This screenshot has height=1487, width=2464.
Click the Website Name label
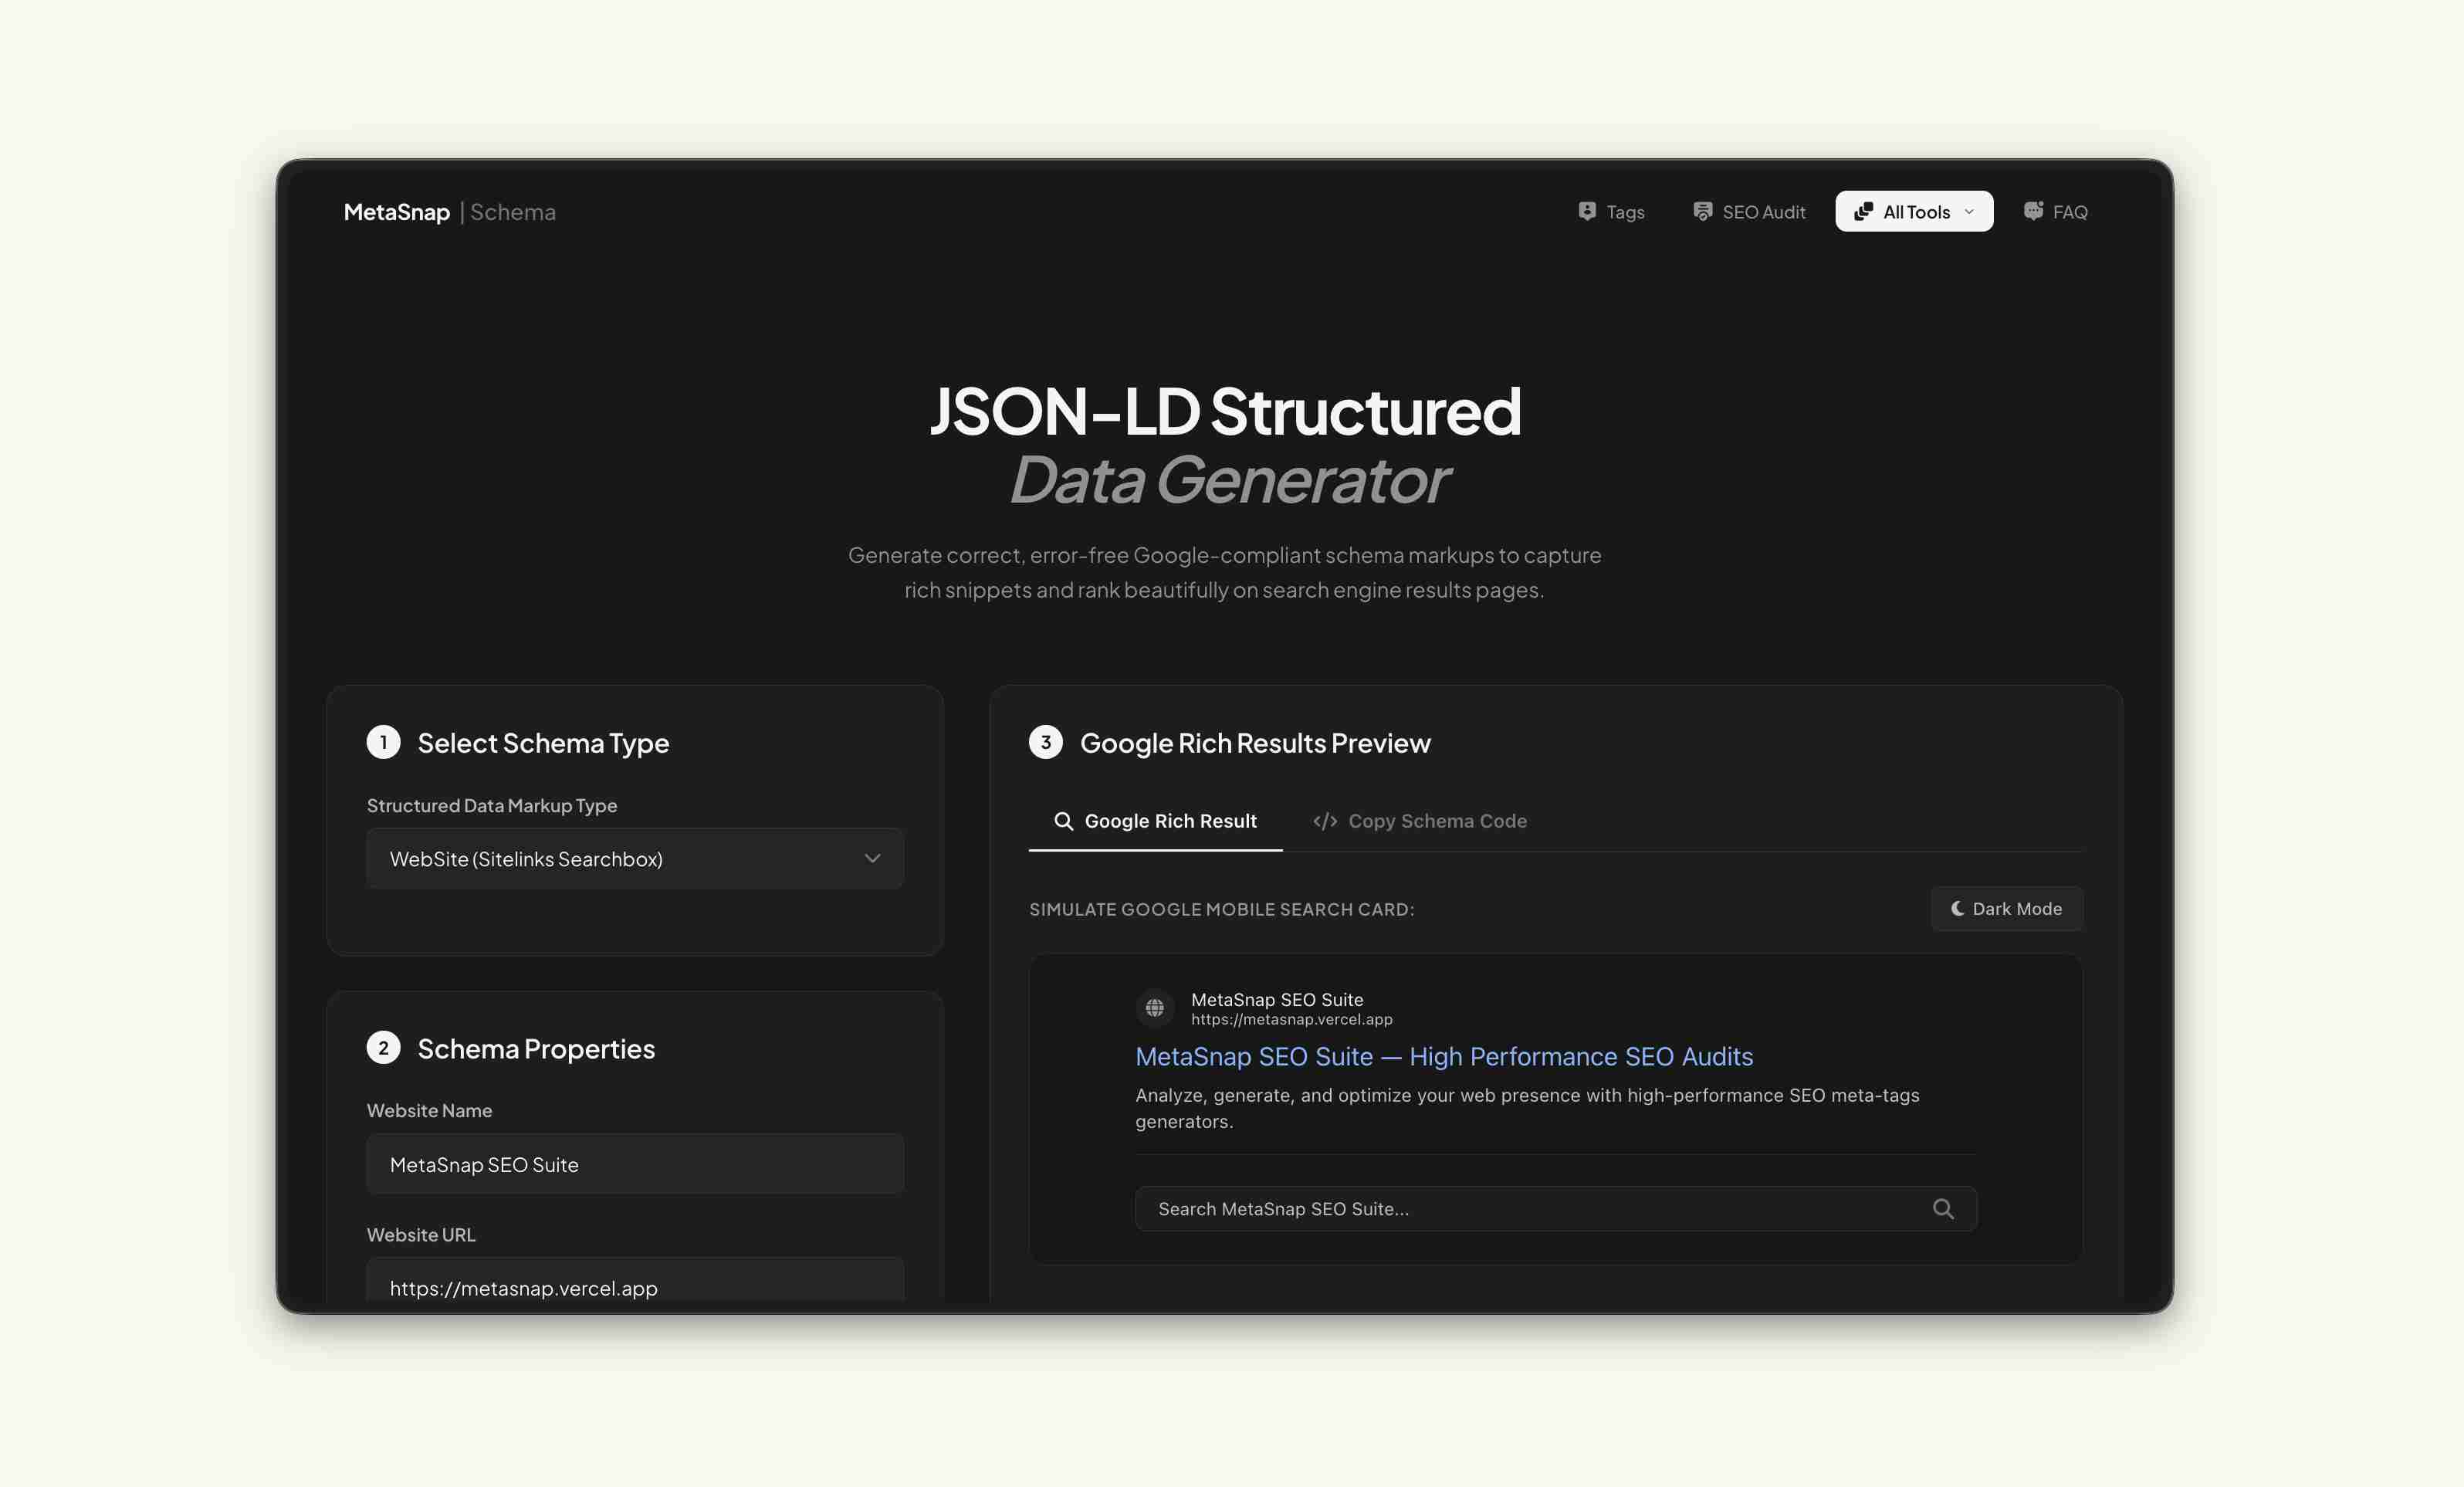(x=429, y=1110)
